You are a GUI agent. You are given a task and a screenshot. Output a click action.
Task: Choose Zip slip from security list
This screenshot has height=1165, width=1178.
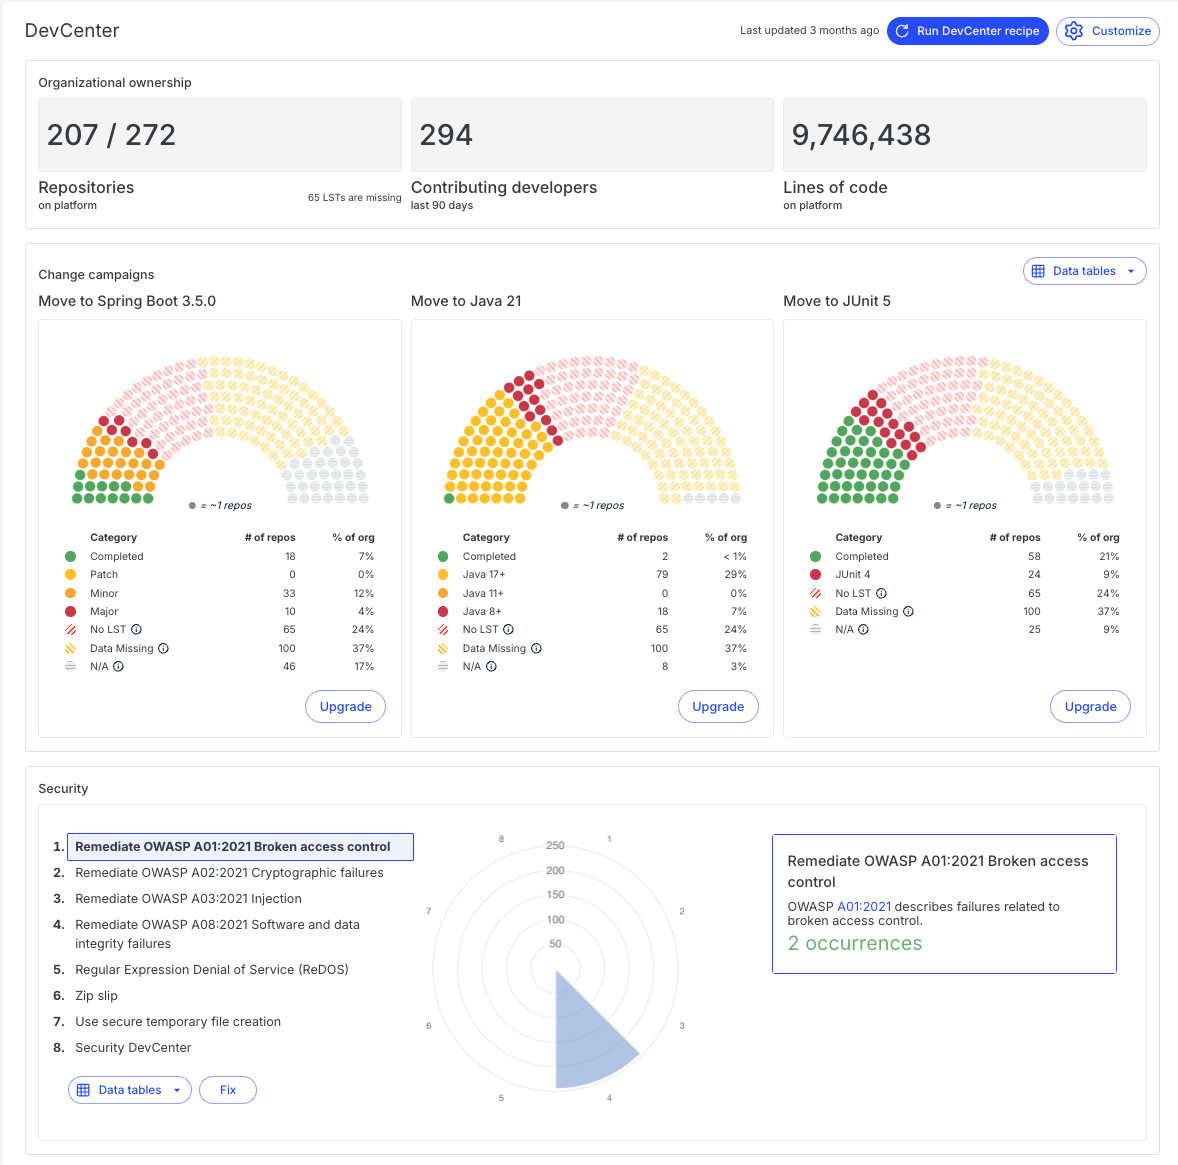tap(96, 996)
